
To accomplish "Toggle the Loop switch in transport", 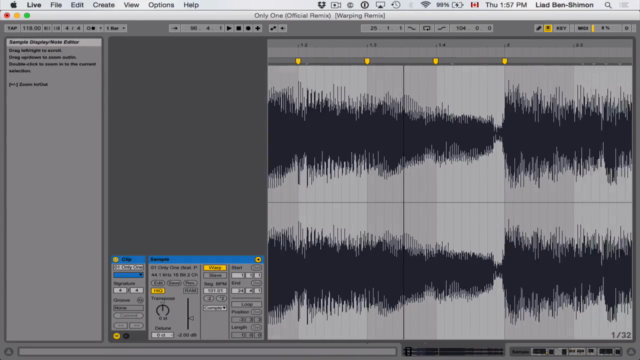I will pyautogui.click(x=427, y=28).
